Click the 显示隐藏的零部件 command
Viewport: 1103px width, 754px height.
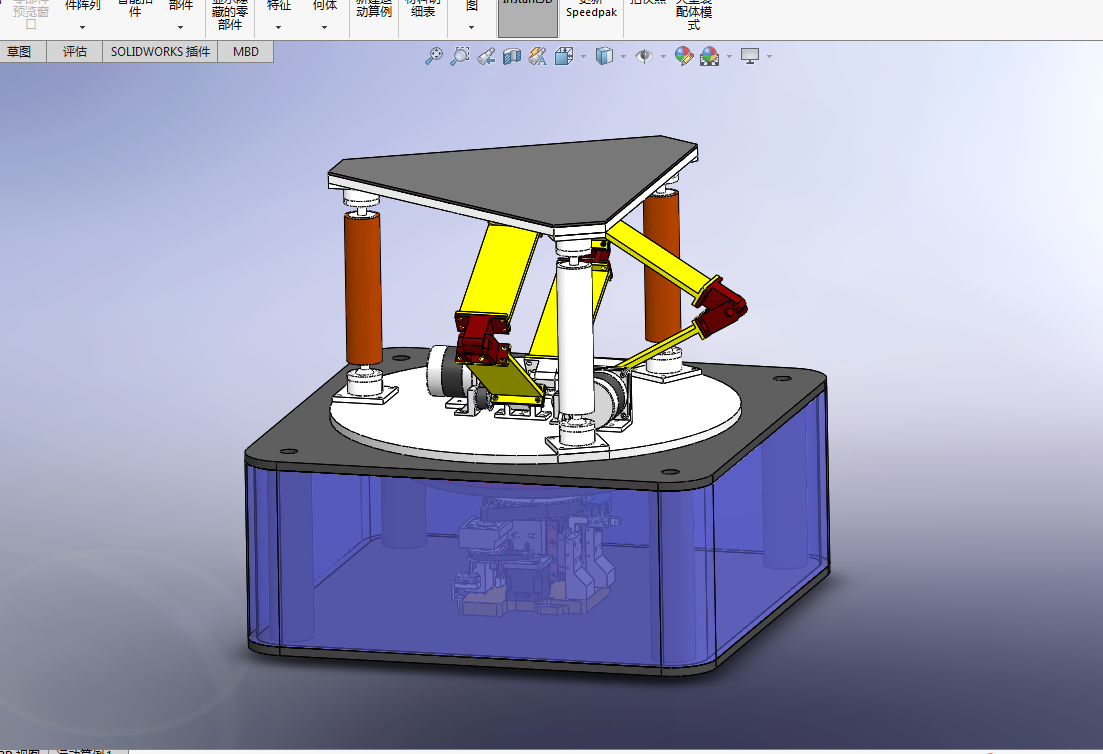pyautogui.click(x=230, y=15)
